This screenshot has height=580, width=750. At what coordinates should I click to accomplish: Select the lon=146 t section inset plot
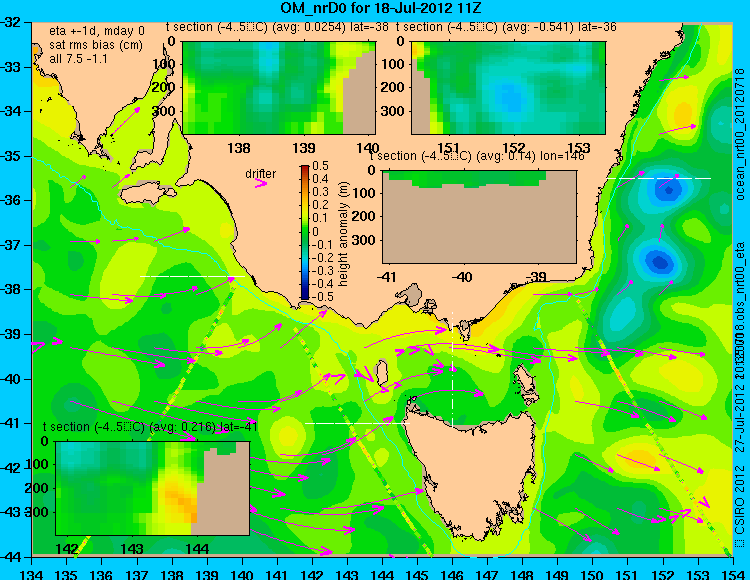pos(479,217)
